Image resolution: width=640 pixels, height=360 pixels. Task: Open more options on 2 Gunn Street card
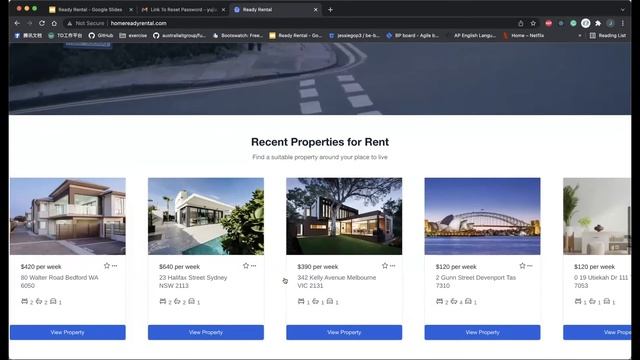(530, 266)
